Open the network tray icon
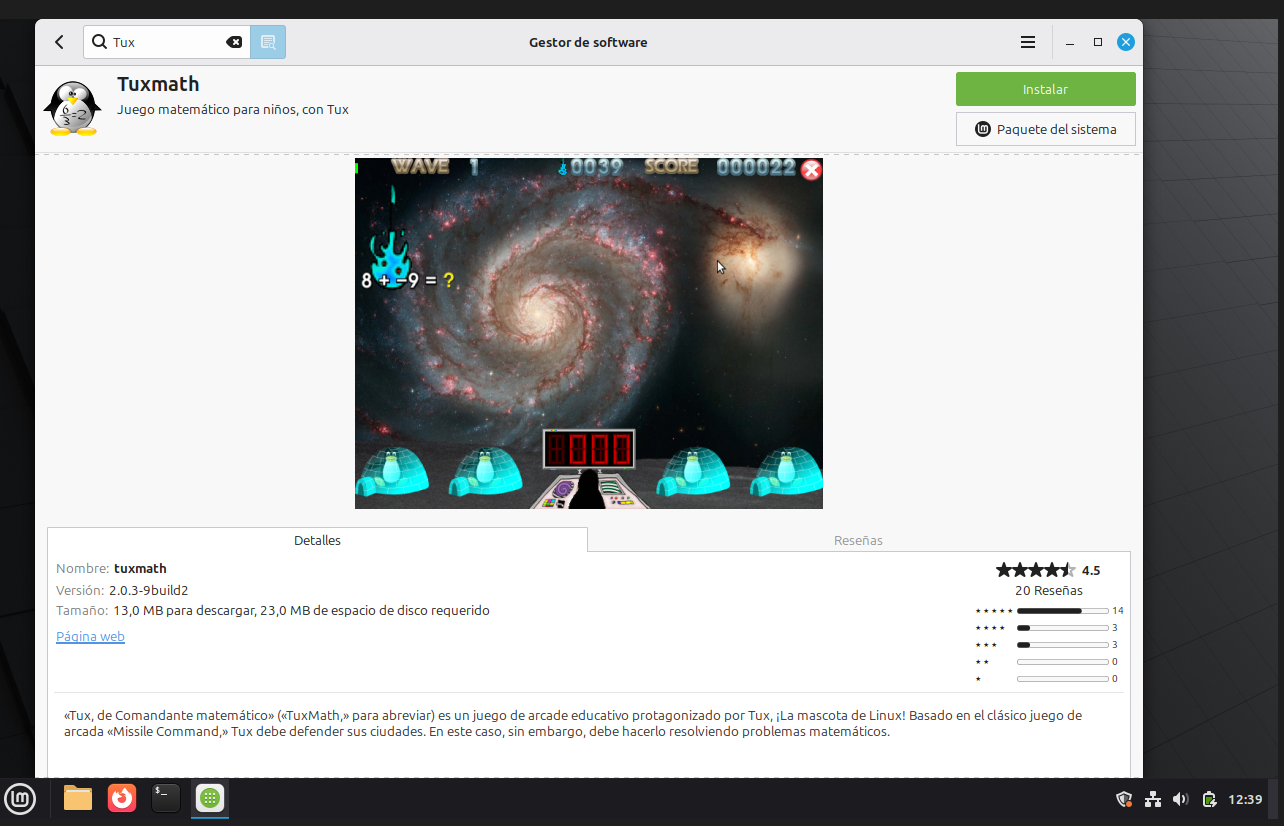 click(1153, 799)
